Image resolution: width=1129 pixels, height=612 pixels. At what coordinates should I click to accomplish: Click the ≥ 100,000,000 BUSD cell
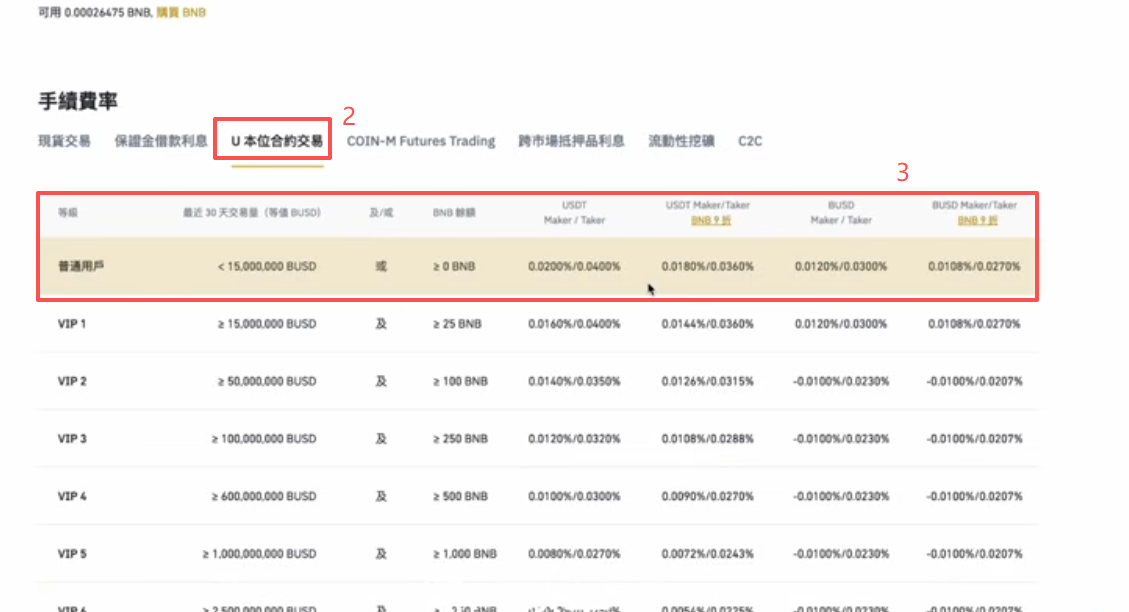pos(264,438)
